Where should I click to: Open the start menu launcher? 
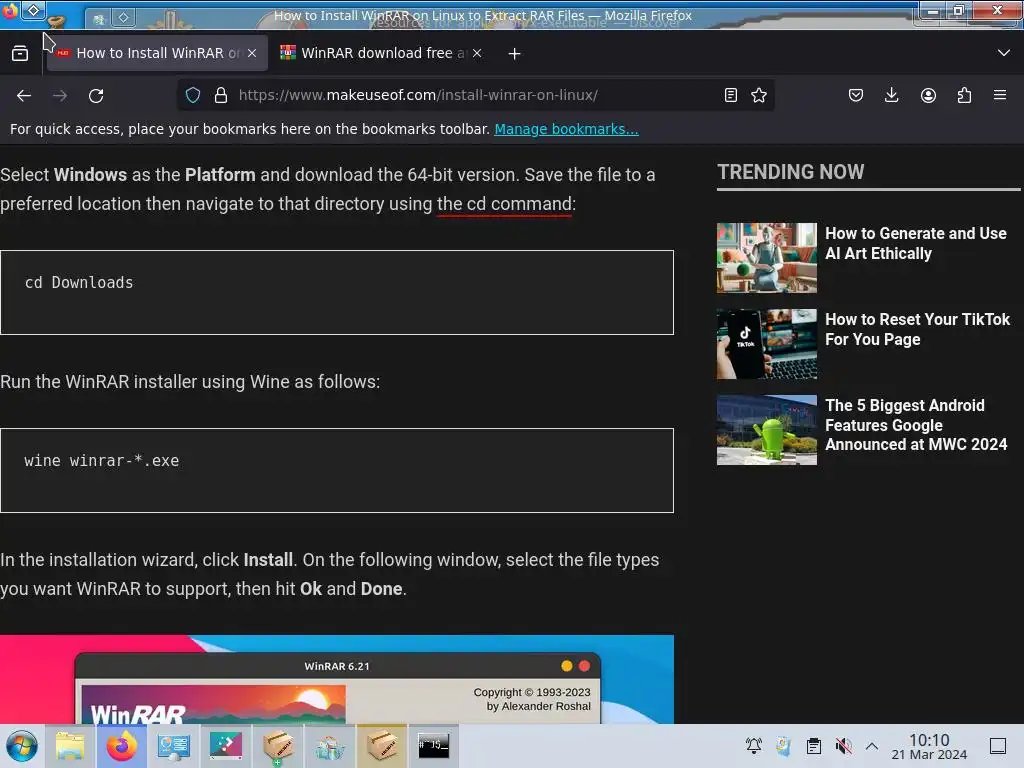tap(22, 746)
